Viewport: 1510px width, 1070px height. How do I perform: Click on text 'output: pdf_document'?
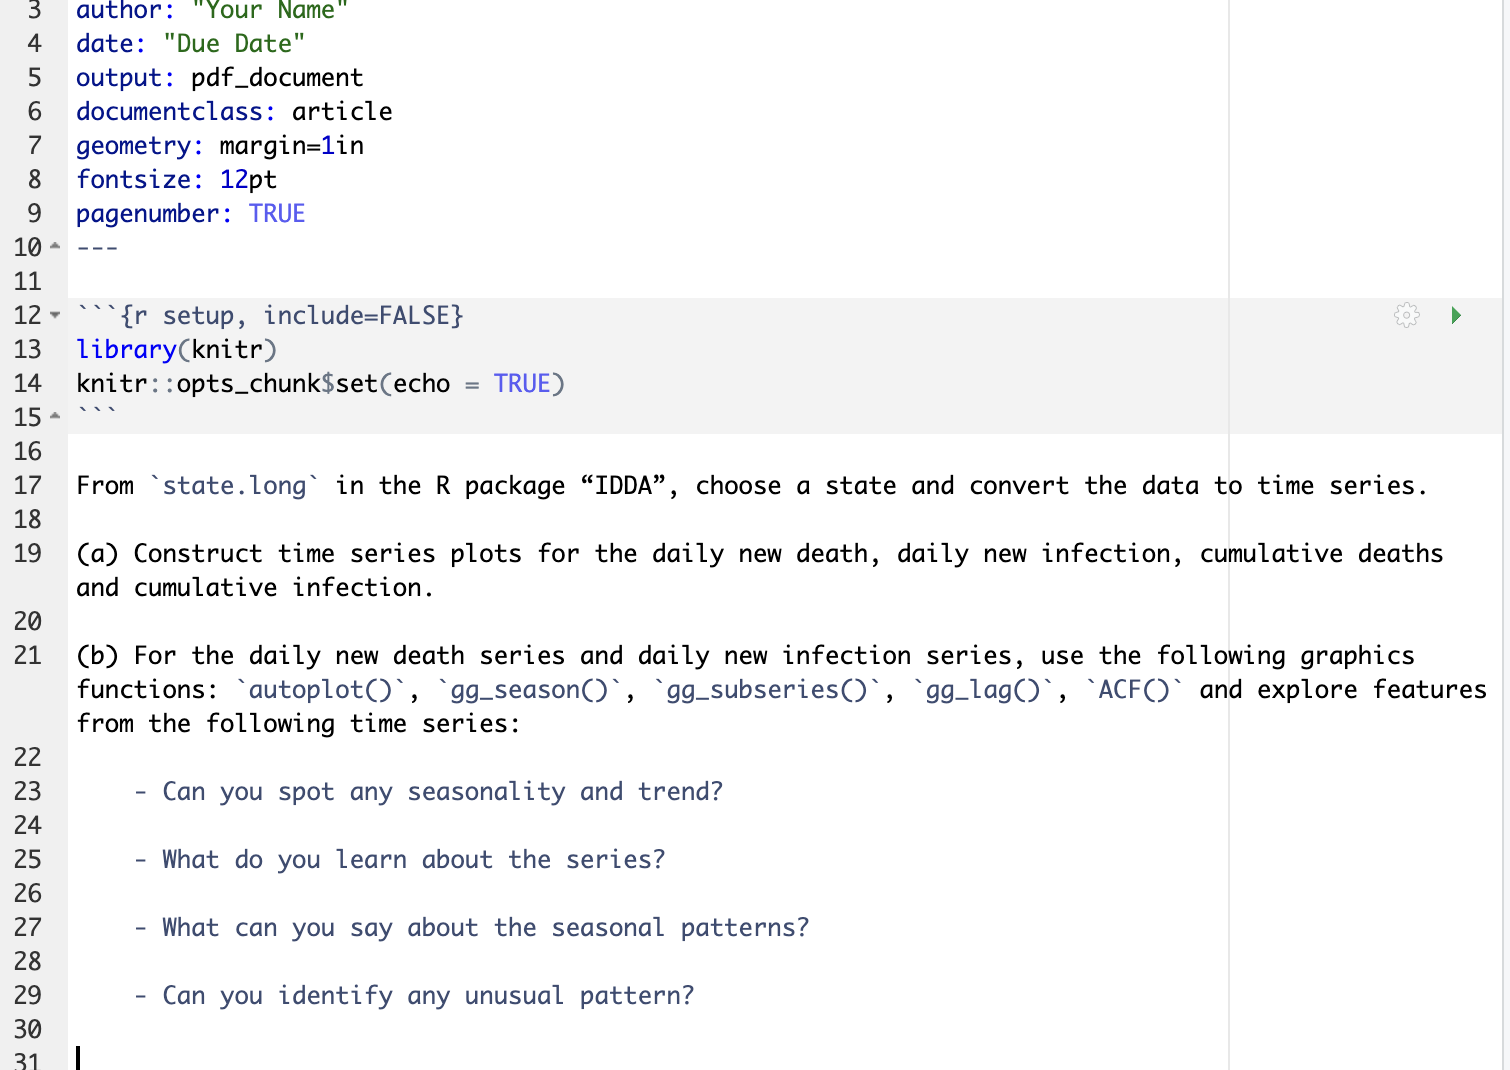[220, 78]
